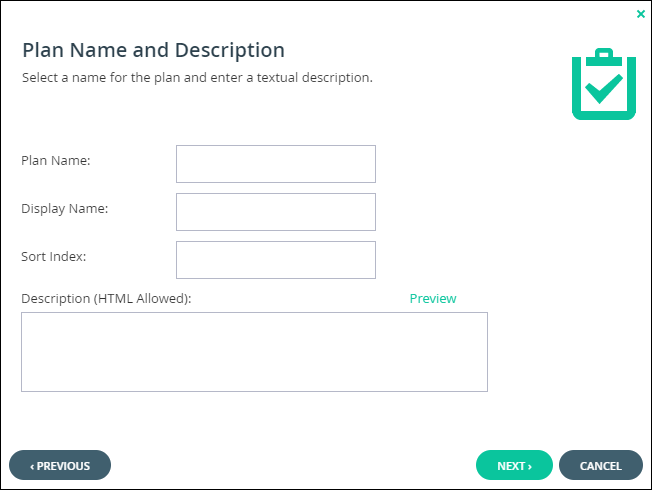Screen dimensions: 652x490
Task: Click the "Sort Index:" label
Action: click(x=54, y=257)
